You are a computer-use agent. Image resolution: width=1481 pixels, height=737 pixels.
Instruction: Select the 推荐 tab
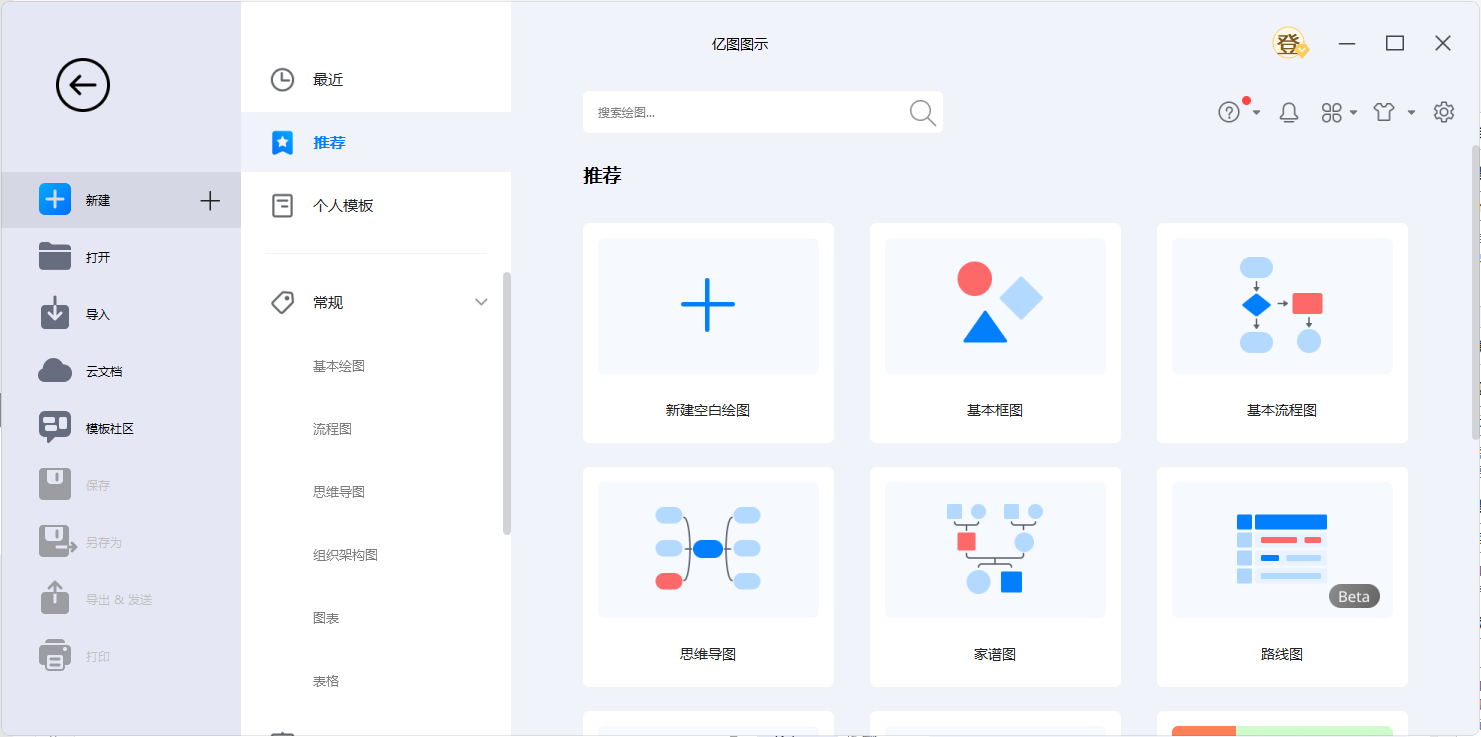pos(376,143)
